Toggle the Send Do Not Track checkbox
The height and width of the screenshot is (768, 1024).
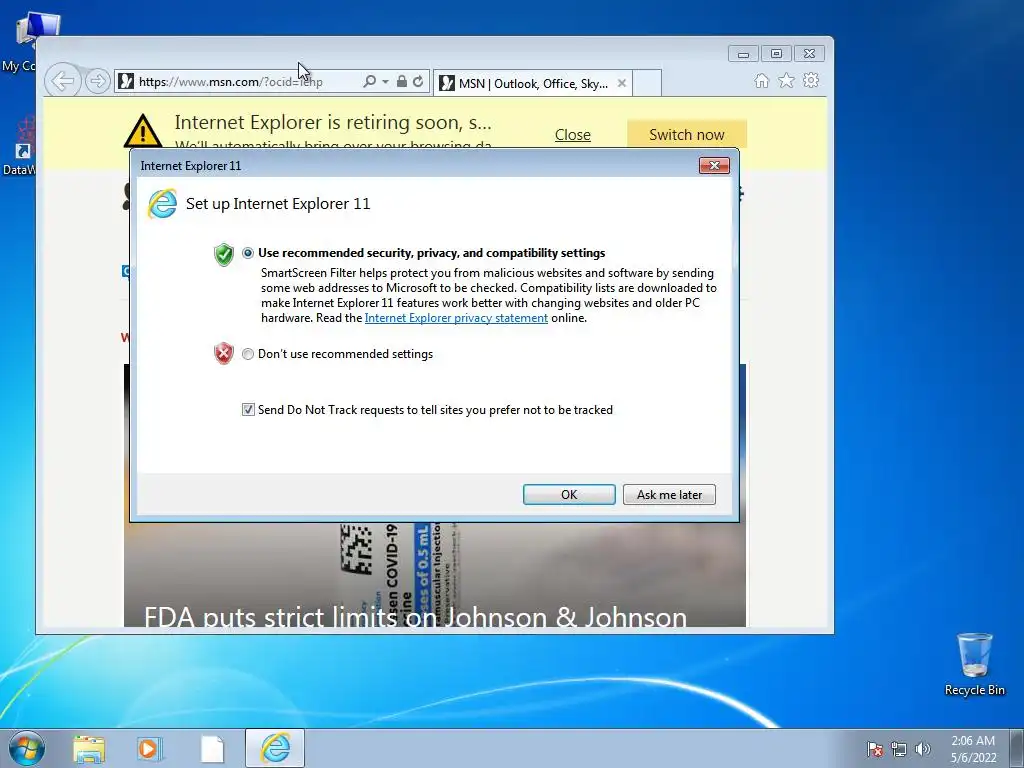coord(248,409)
